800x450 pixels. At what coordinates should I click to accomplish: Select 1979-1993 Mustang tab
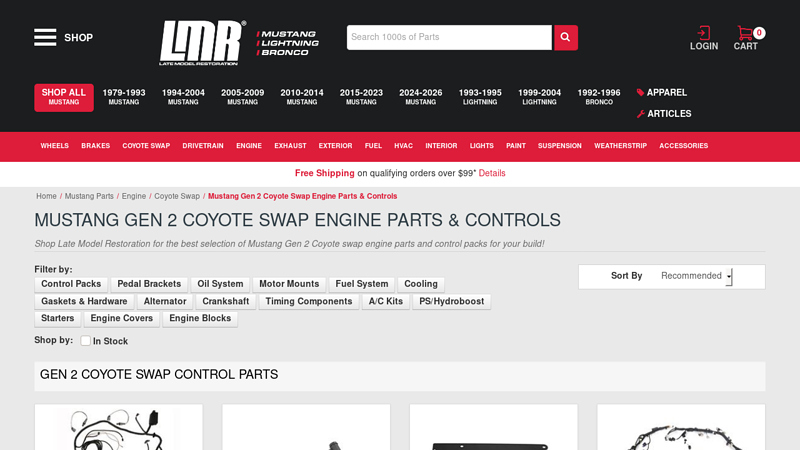click(x=123, y=97)
